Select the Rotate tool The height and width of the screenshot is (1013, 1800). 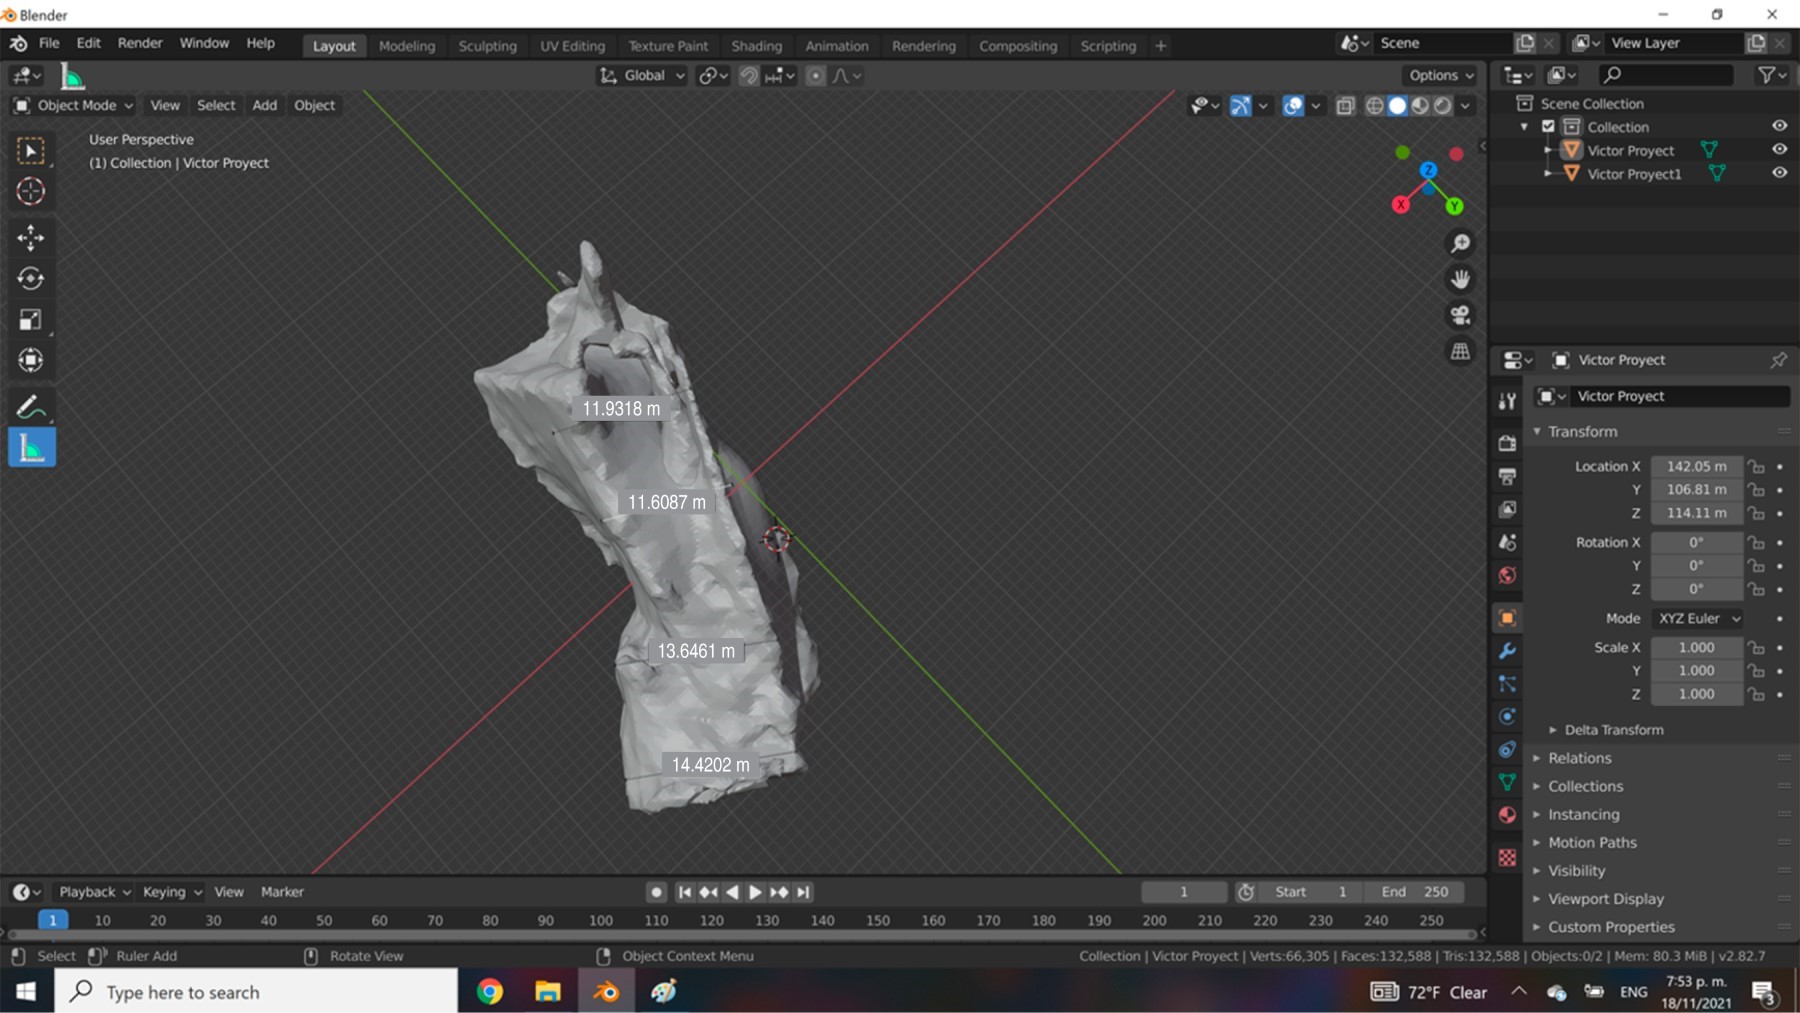point(30,279)
